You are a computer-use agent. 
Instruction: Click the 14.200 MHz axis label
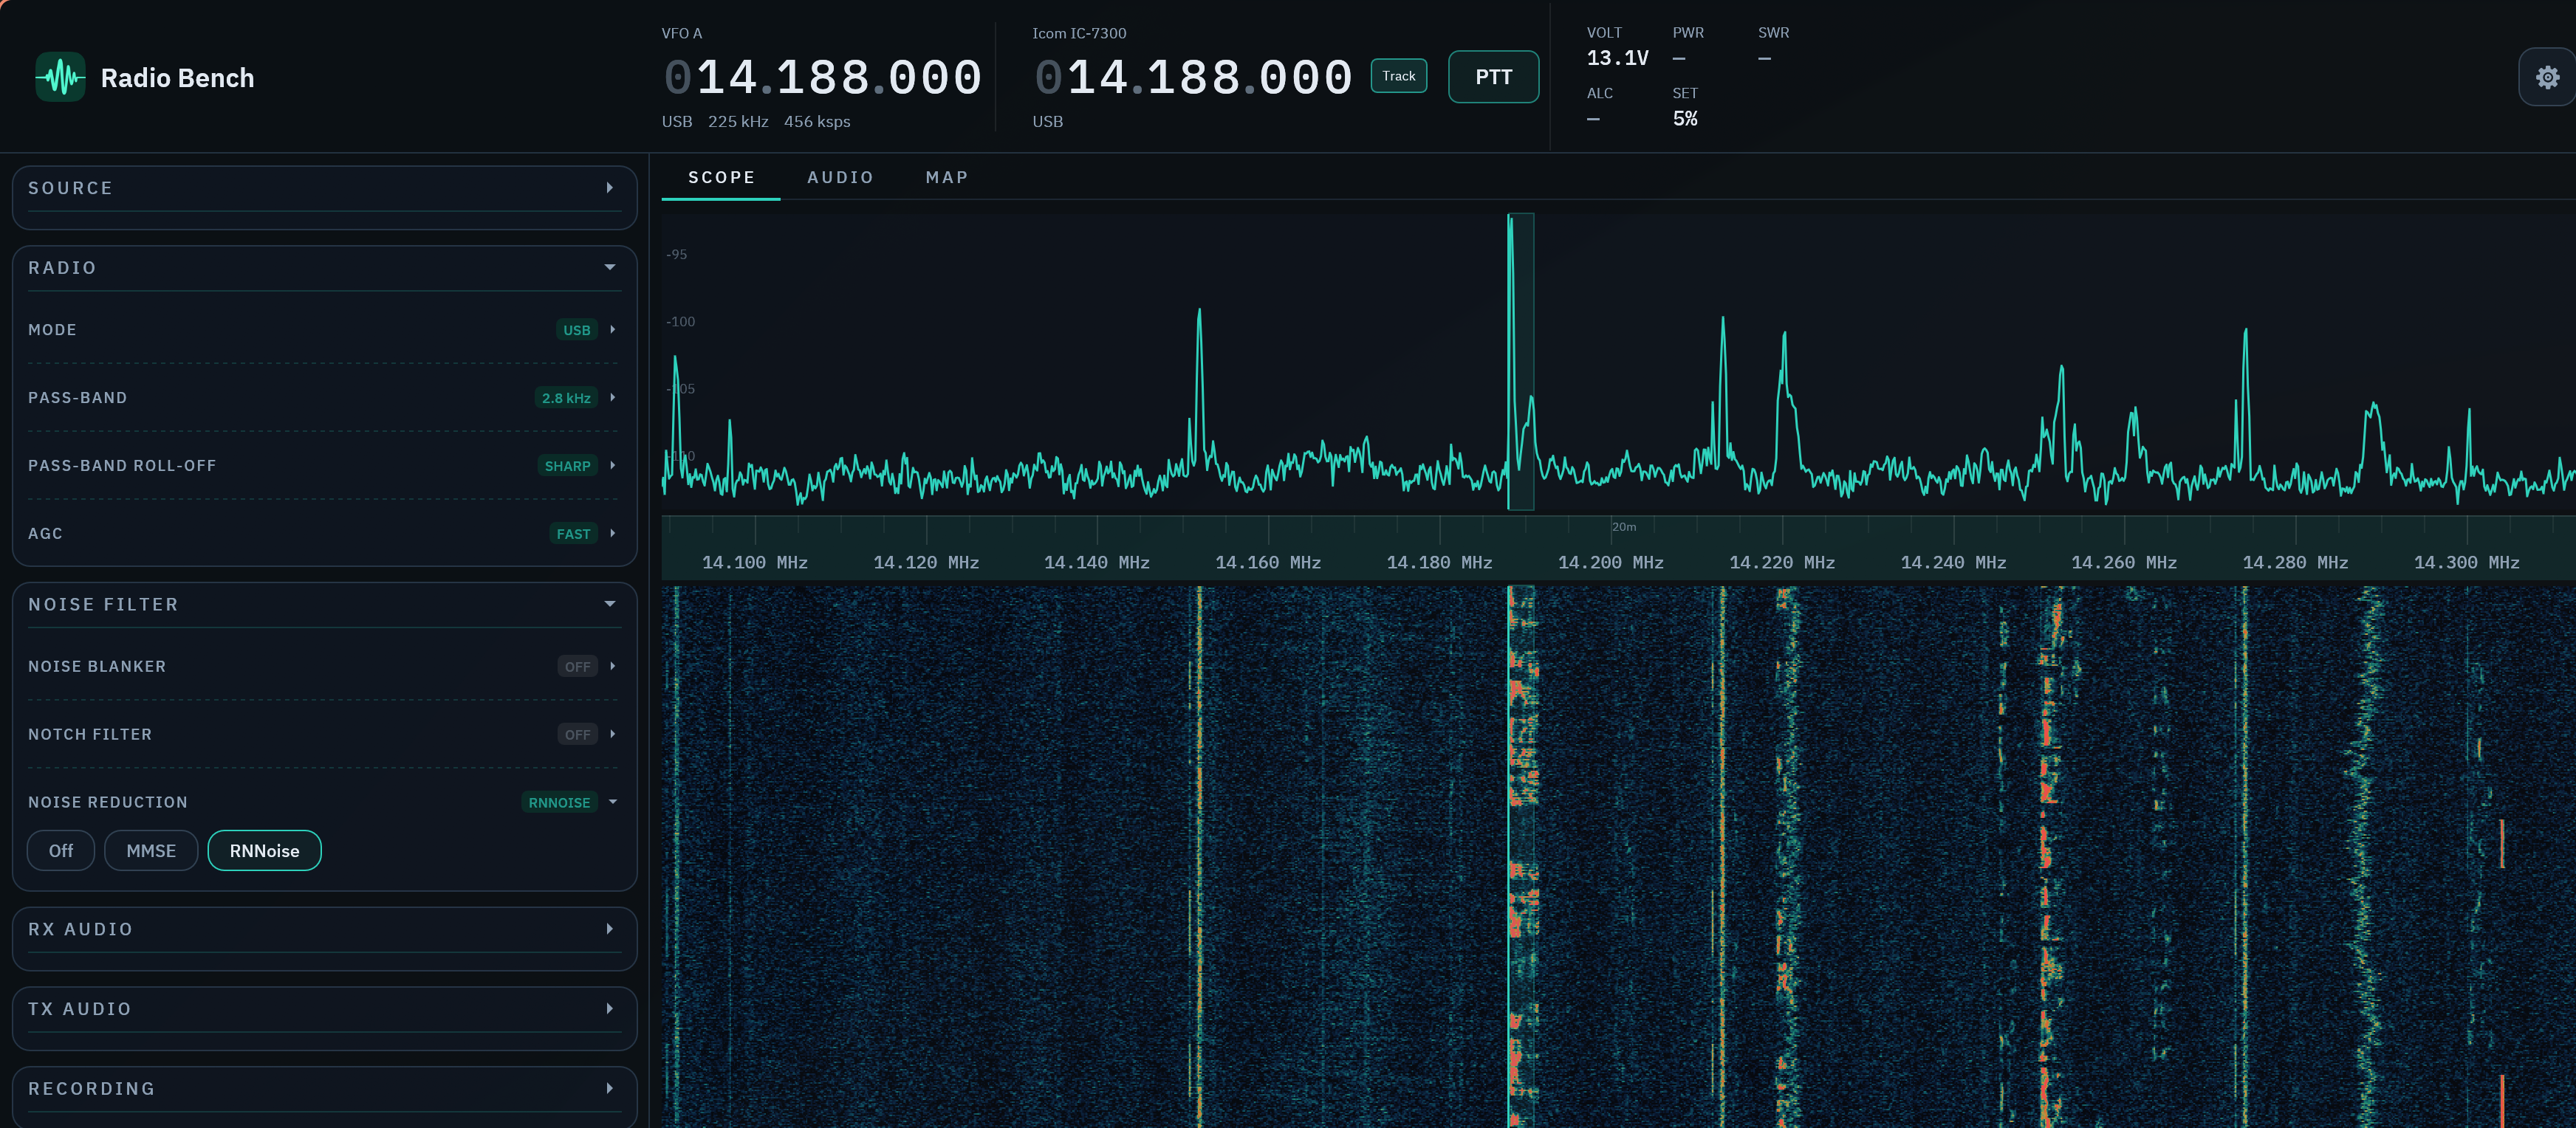(x=1610, y=563)
